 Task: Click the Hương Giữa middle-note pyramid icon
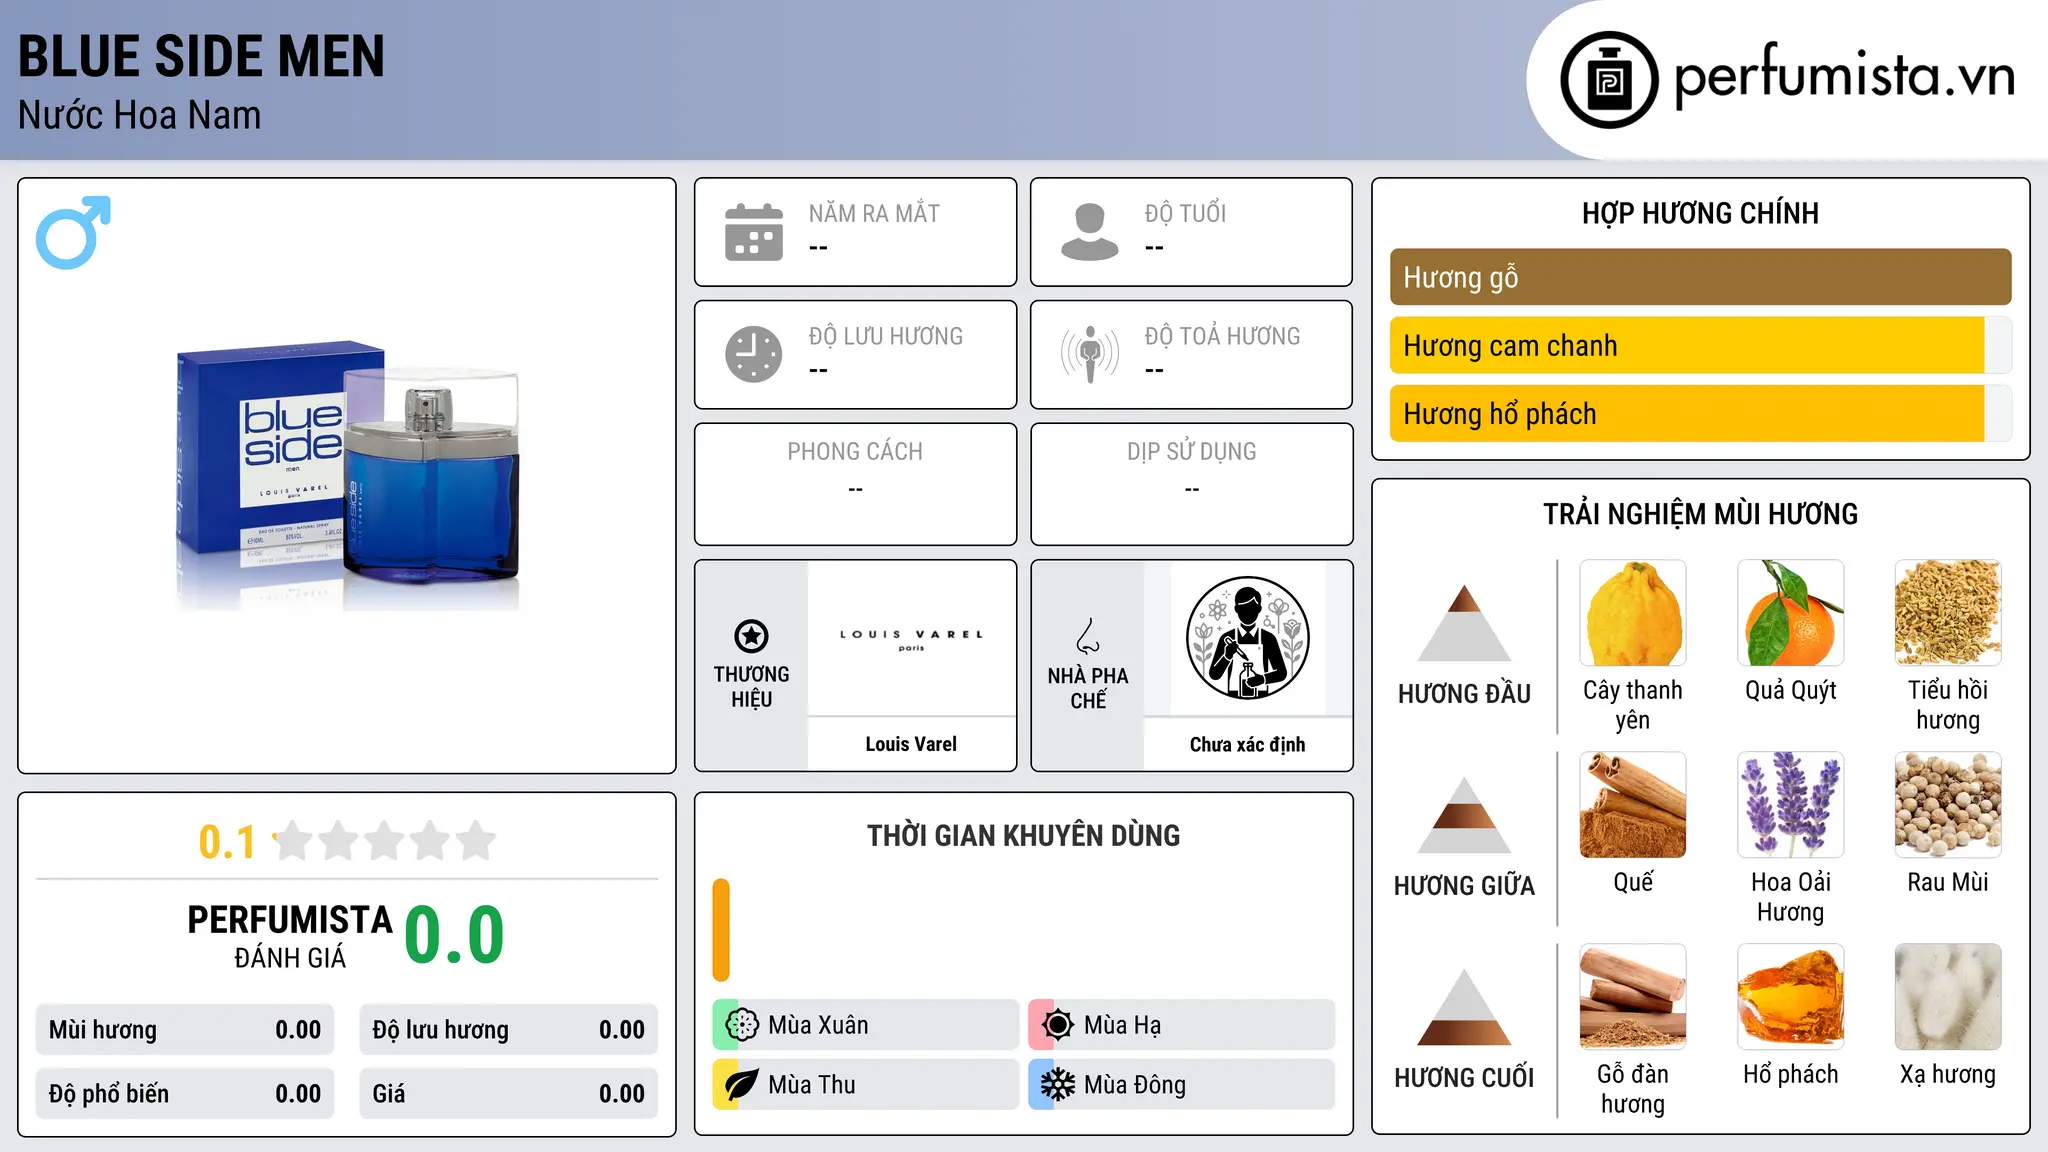click(x=1464, y=815)
